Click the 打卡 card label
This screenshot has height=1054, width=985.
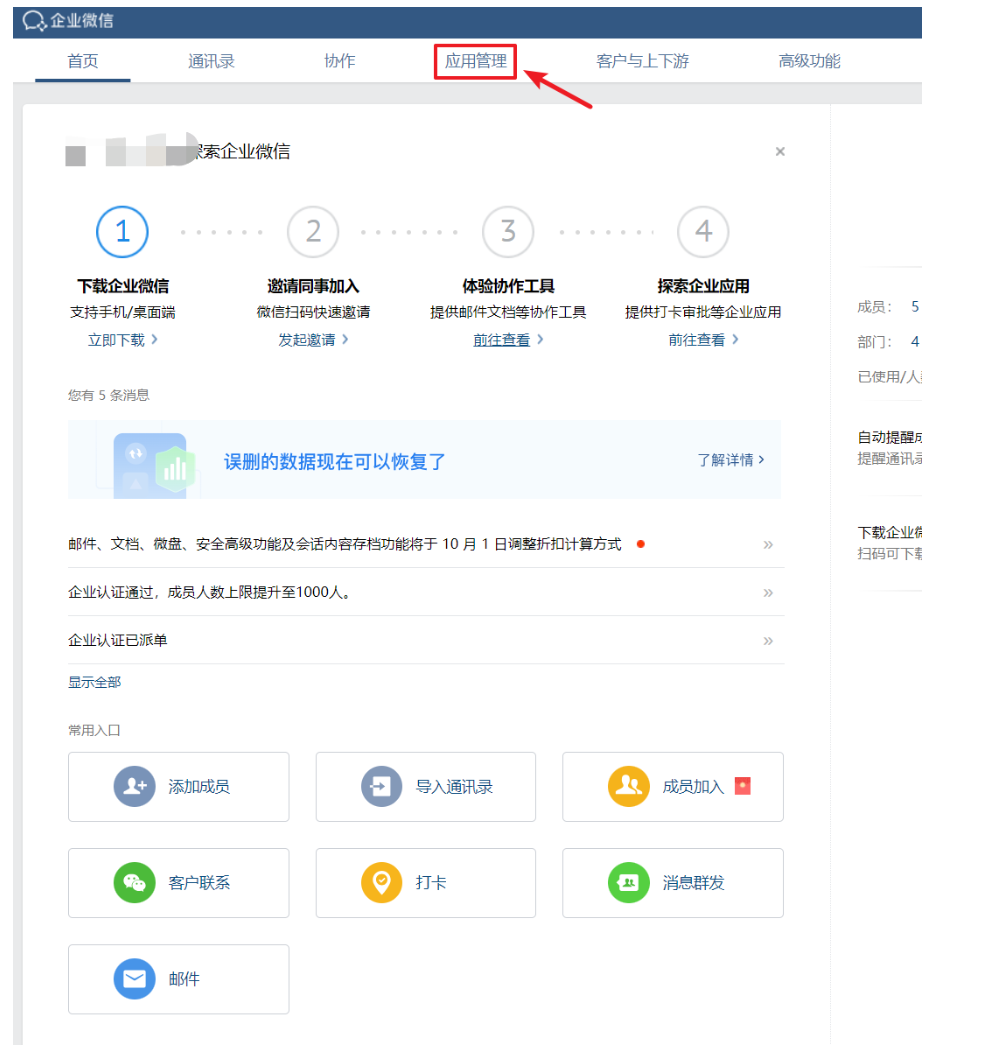click(x=431, y=883)
